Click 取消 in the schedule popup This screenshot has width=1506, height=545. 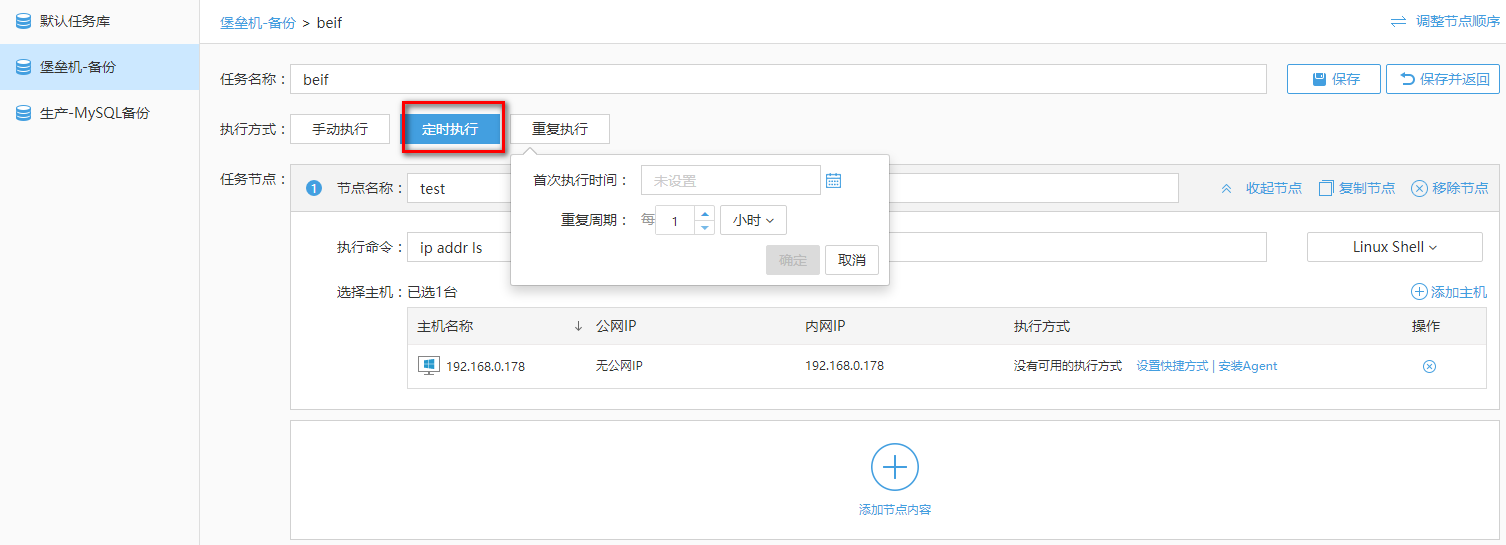(x=852, y=260)
